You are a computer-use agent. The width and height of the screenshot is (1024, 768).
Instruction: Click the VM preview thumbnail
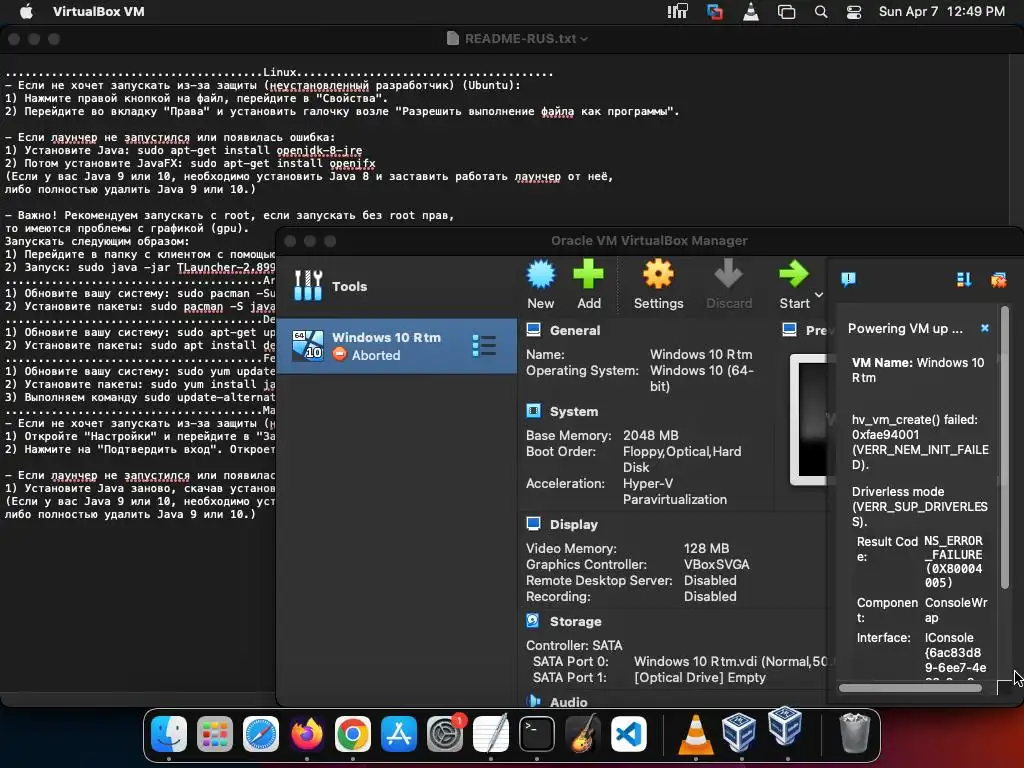tap(808, 420)
